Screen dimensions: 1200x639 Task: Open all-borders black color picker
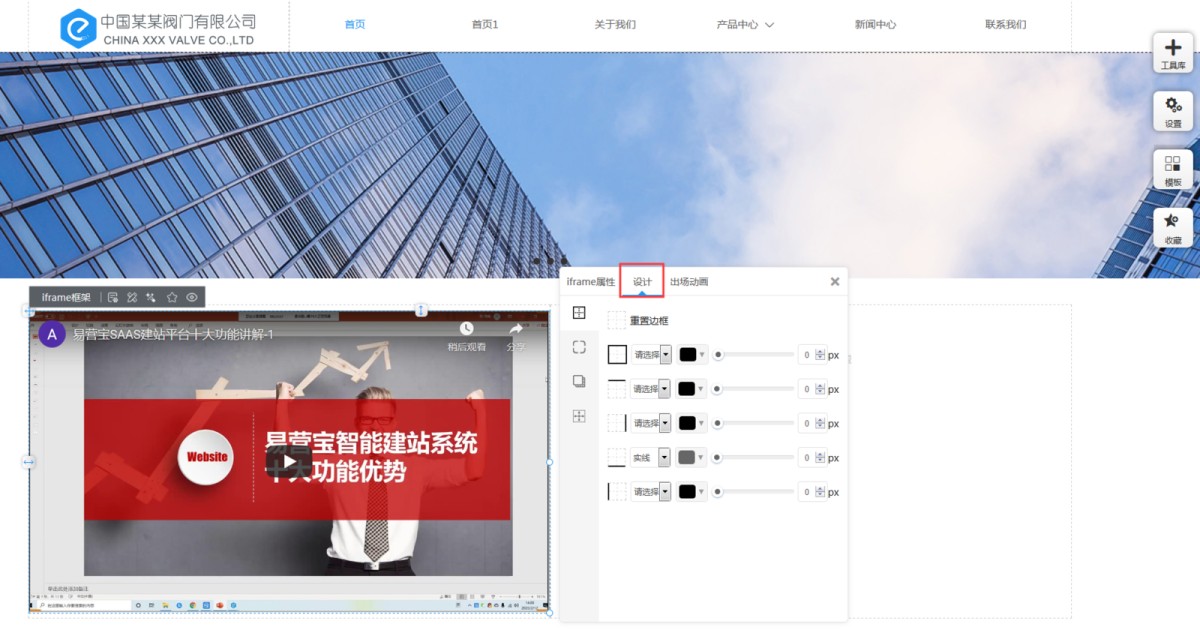click(x=692, y=354)
